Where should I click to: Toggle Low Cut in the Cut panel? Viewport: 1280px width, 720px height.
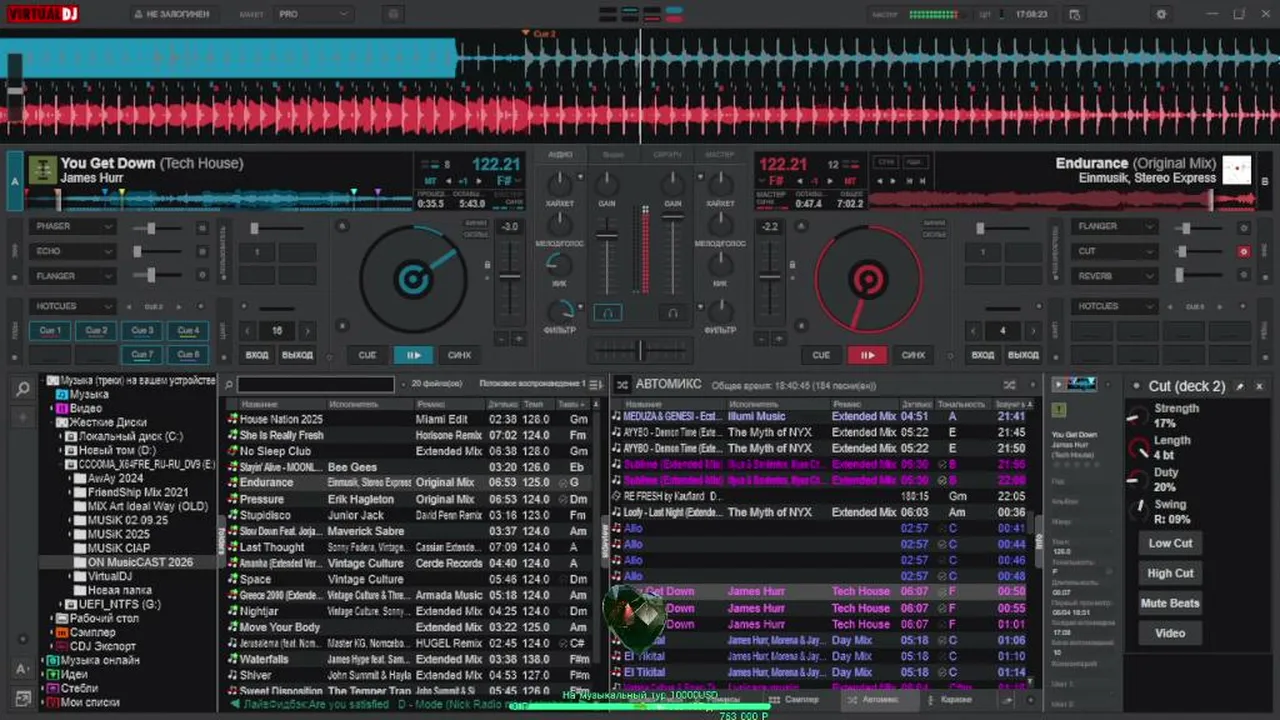pyautogui.click(x=1170, y=544)
